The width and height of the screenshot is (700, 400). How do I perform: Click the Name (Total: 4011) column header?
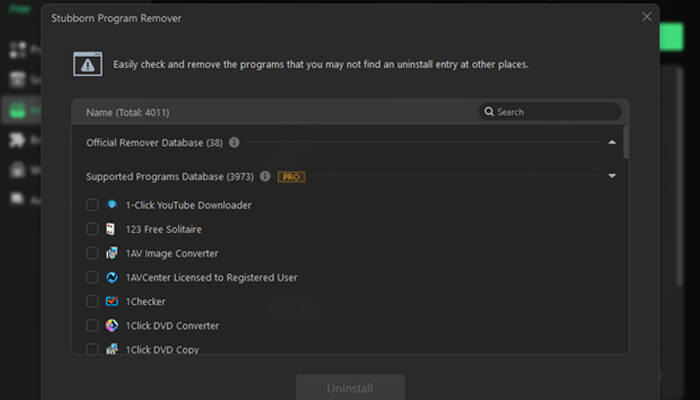pyautogui.click(x=128, y=112)
